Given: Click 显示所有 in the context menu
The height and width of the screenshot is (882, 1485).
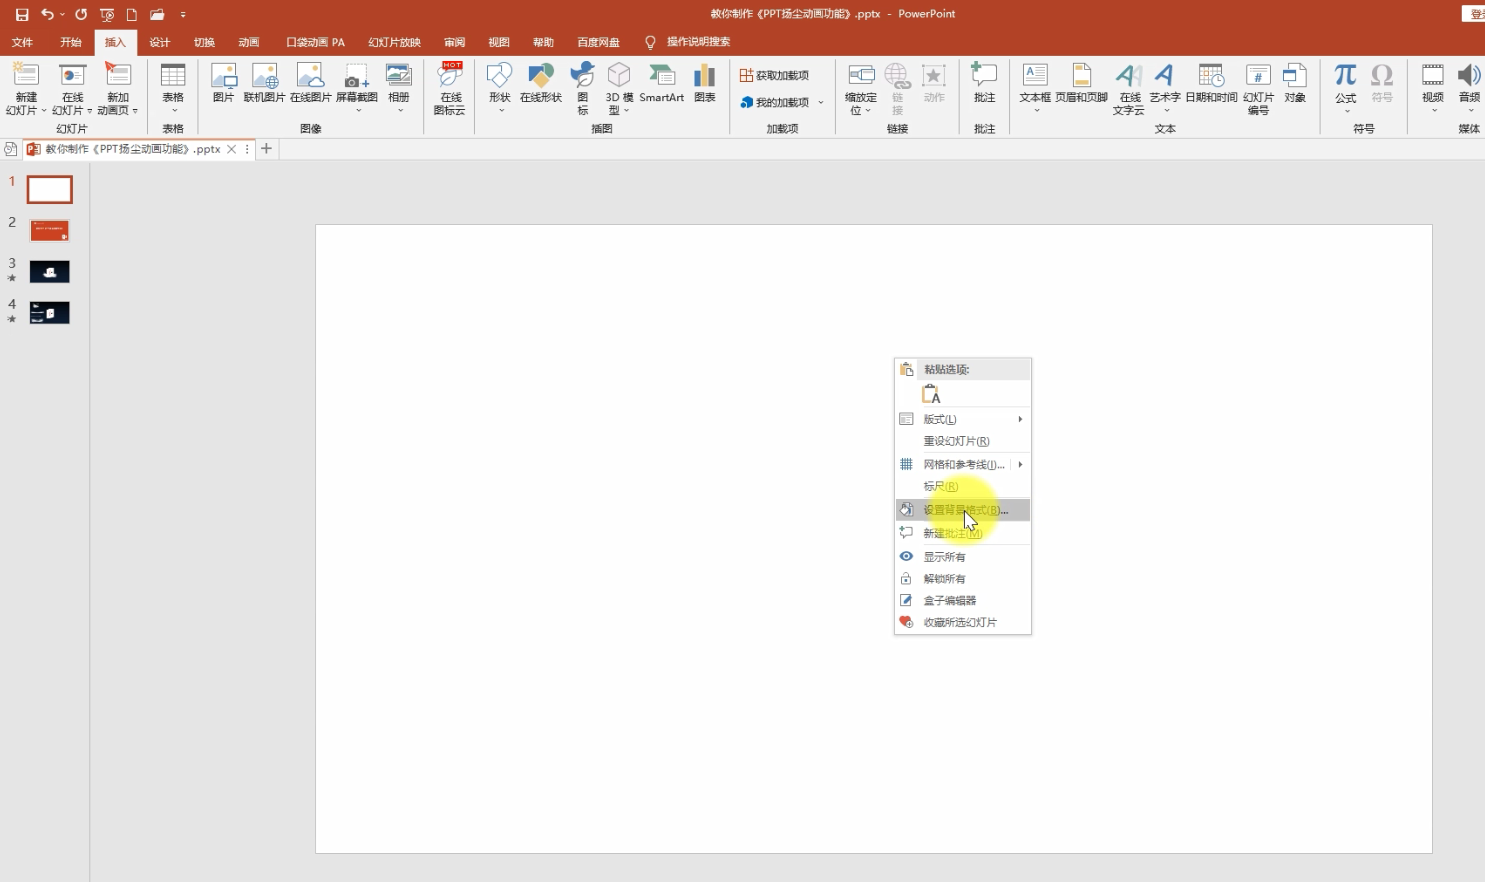Looking at the screenshot, I should tap(963, 557).
